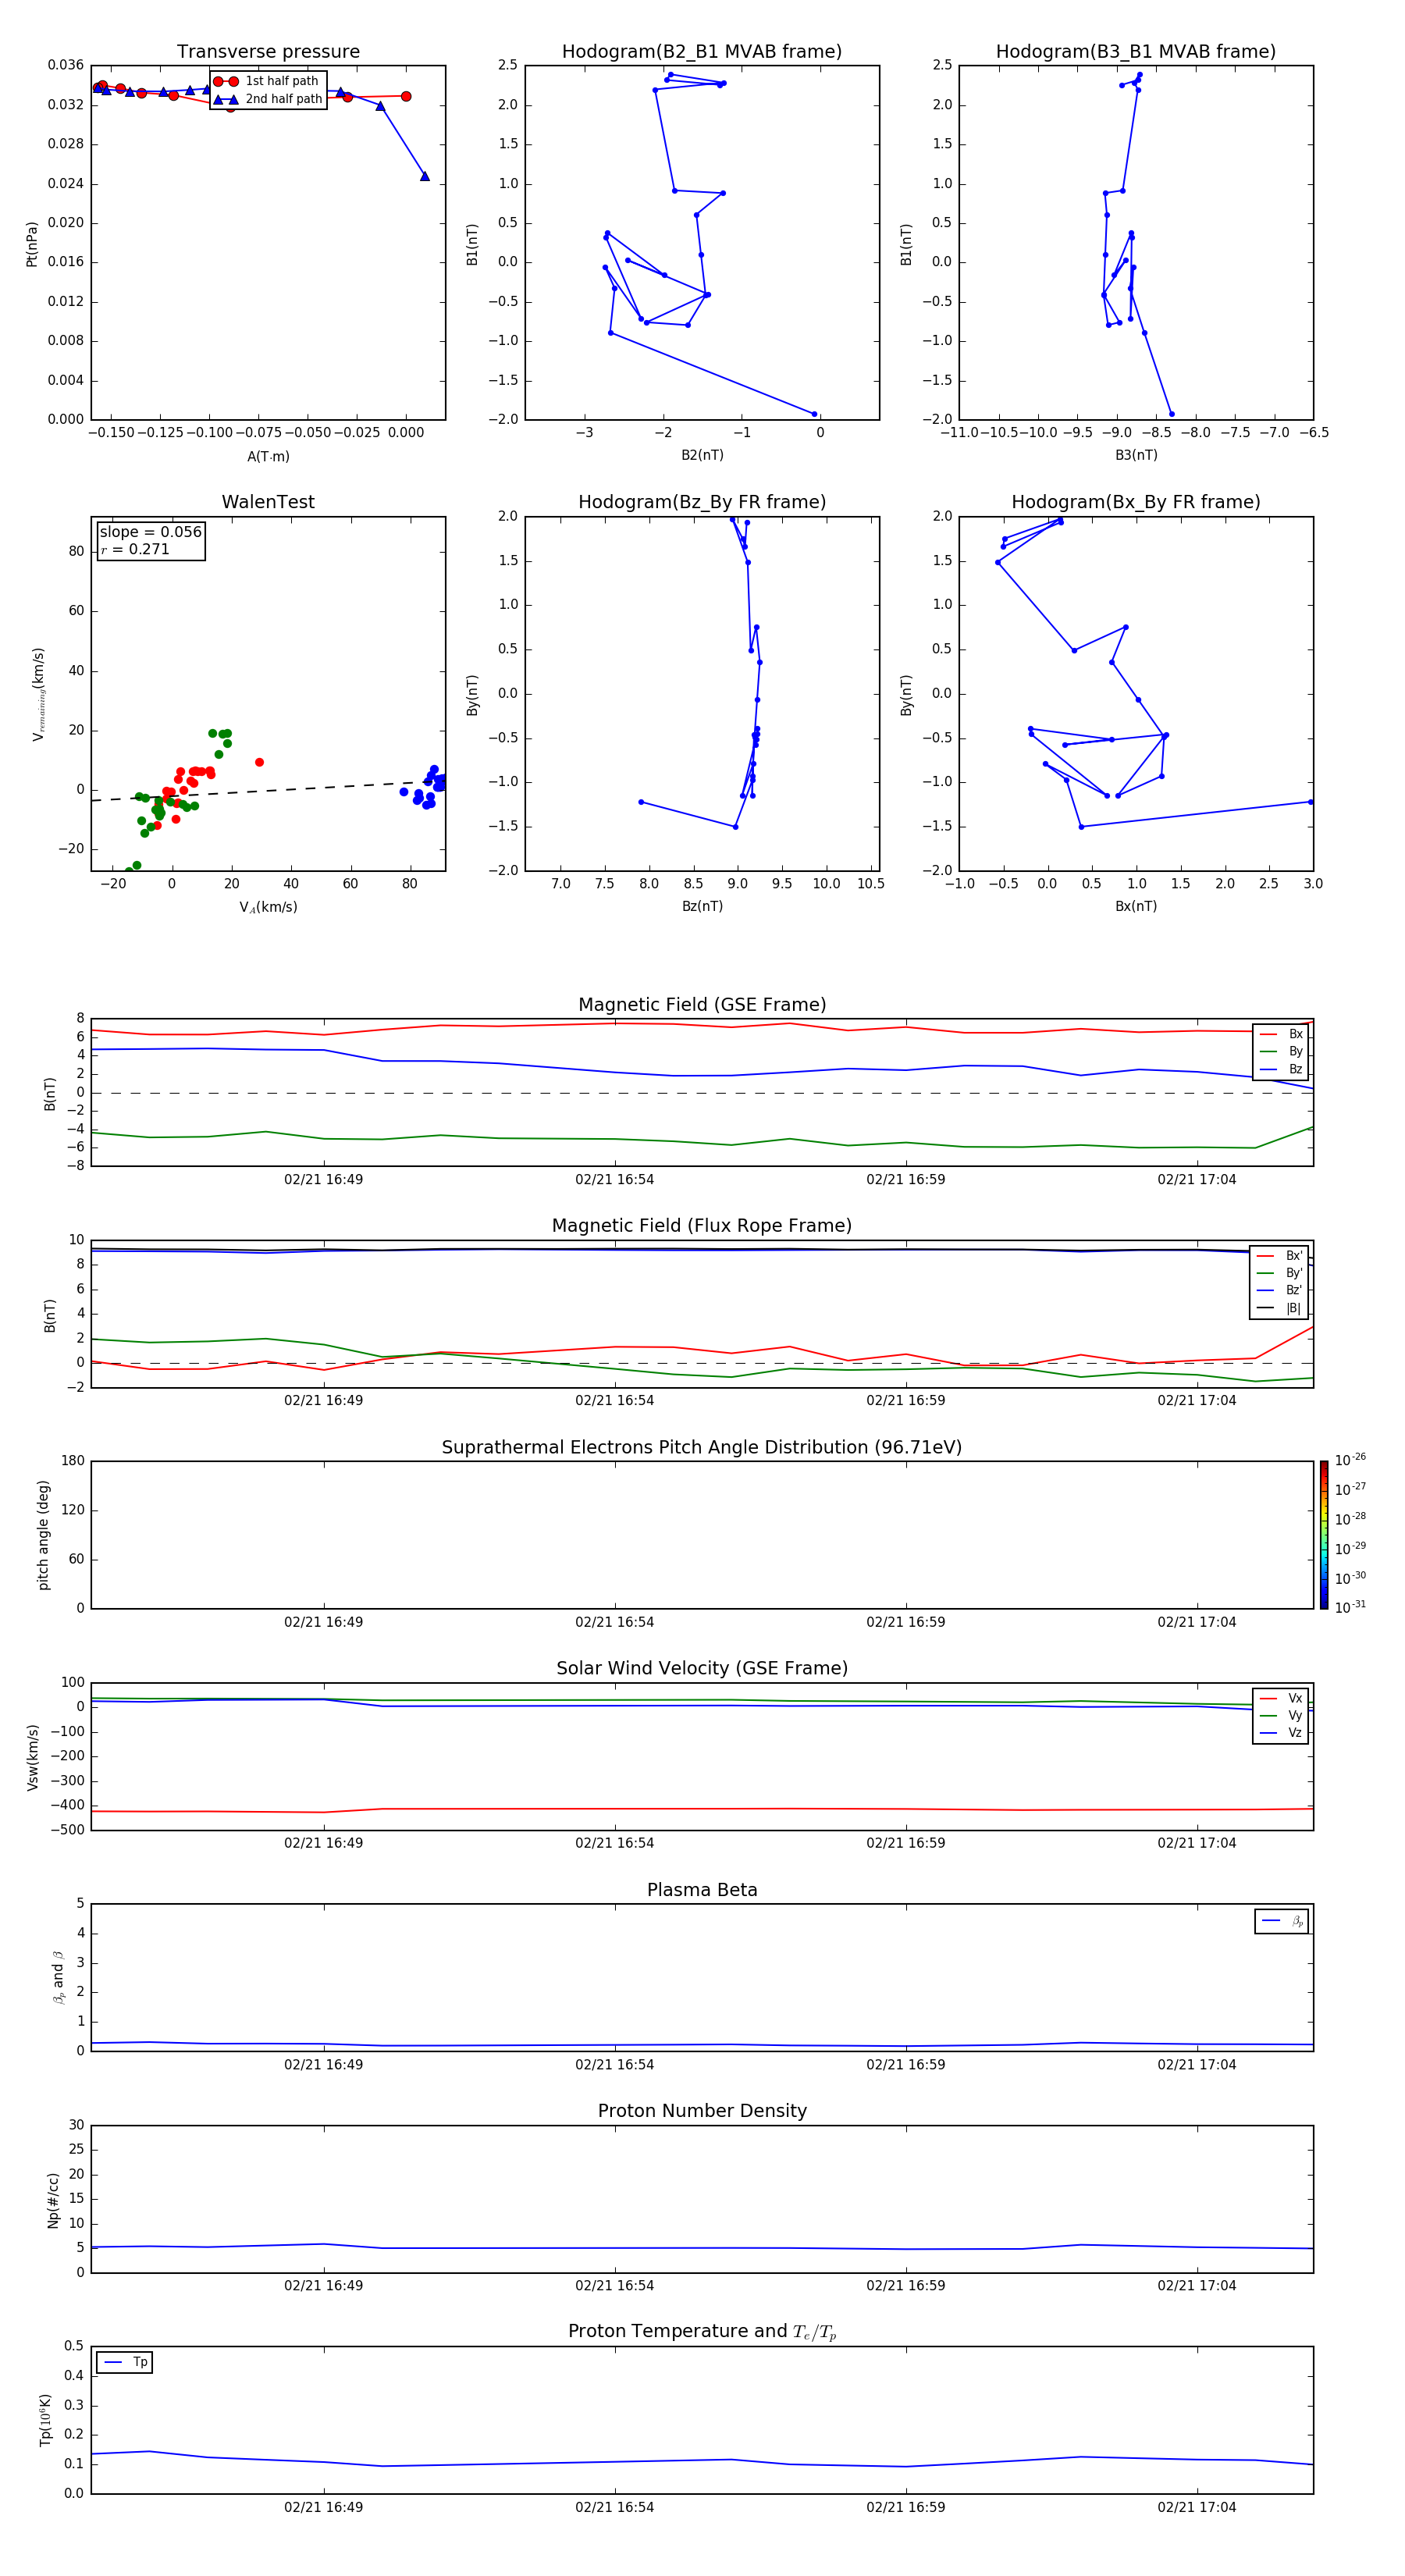Viewport: 1405px width, 2576px height.
Task: Click the pitch angle colorbar
Action: pos(1324,1535)
